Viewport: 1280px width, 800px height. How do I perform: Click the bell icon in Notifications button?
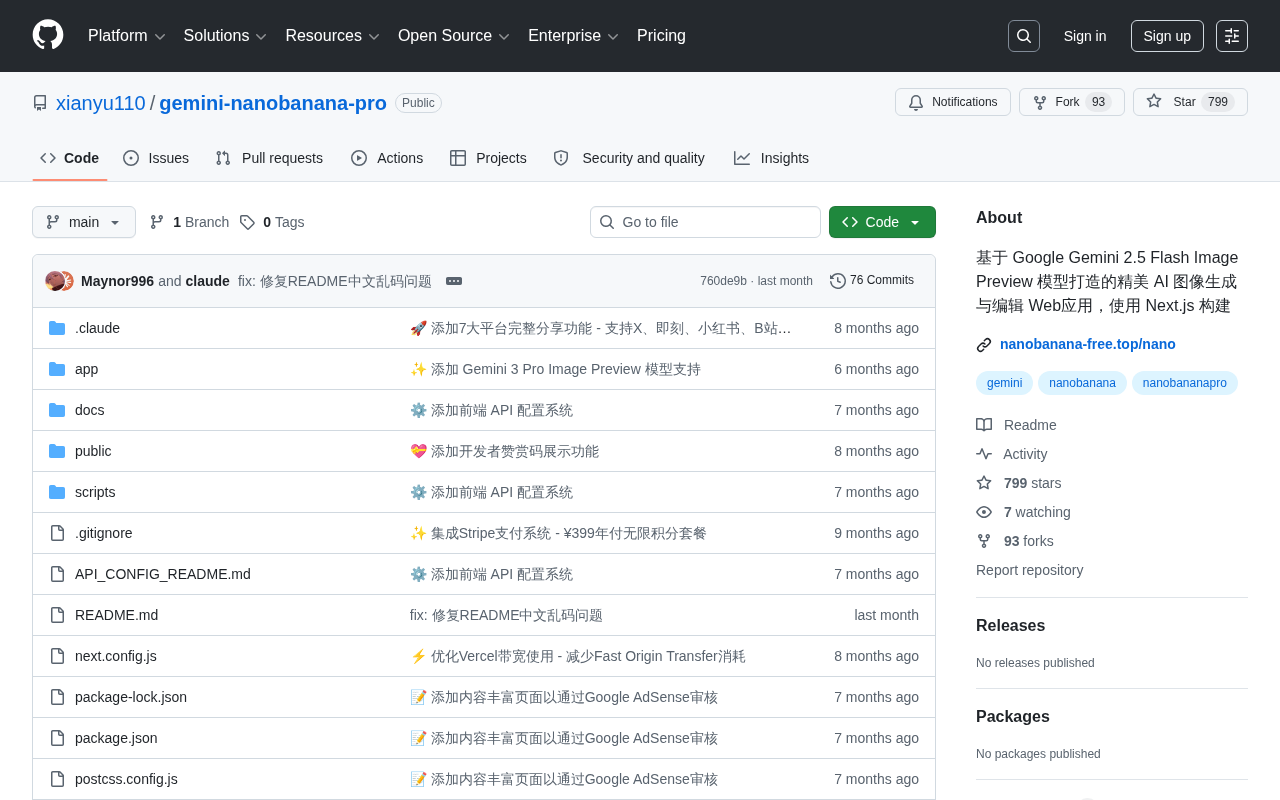pyautogui.click(x=916, y=102)
